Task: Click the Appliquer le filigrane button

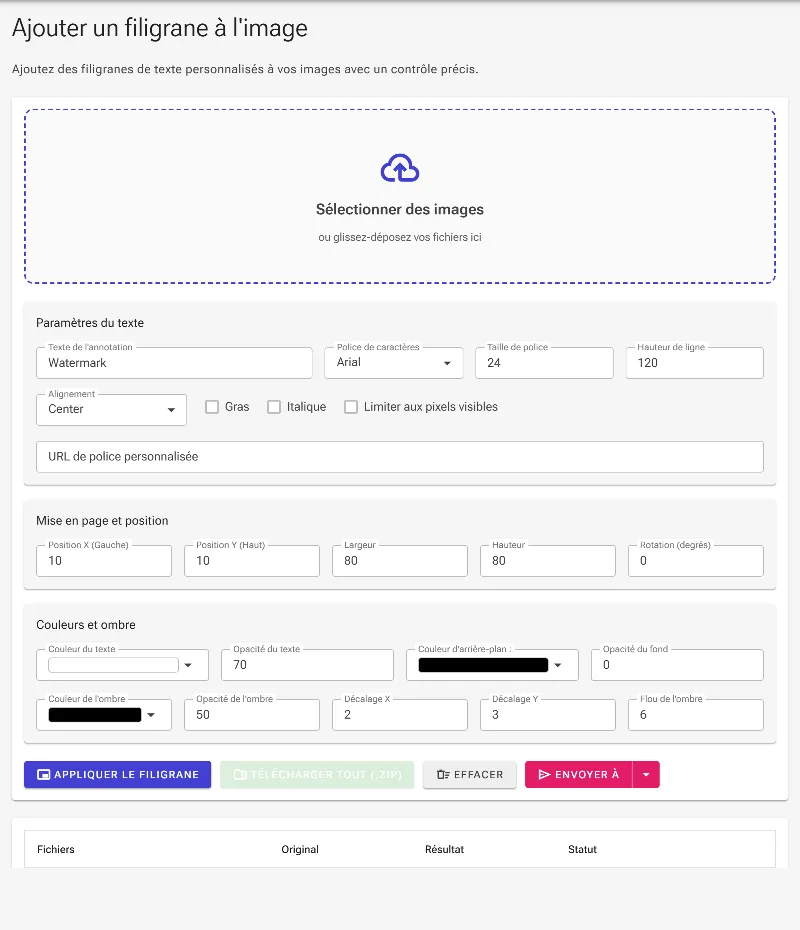Action: (x=117, y=775)
